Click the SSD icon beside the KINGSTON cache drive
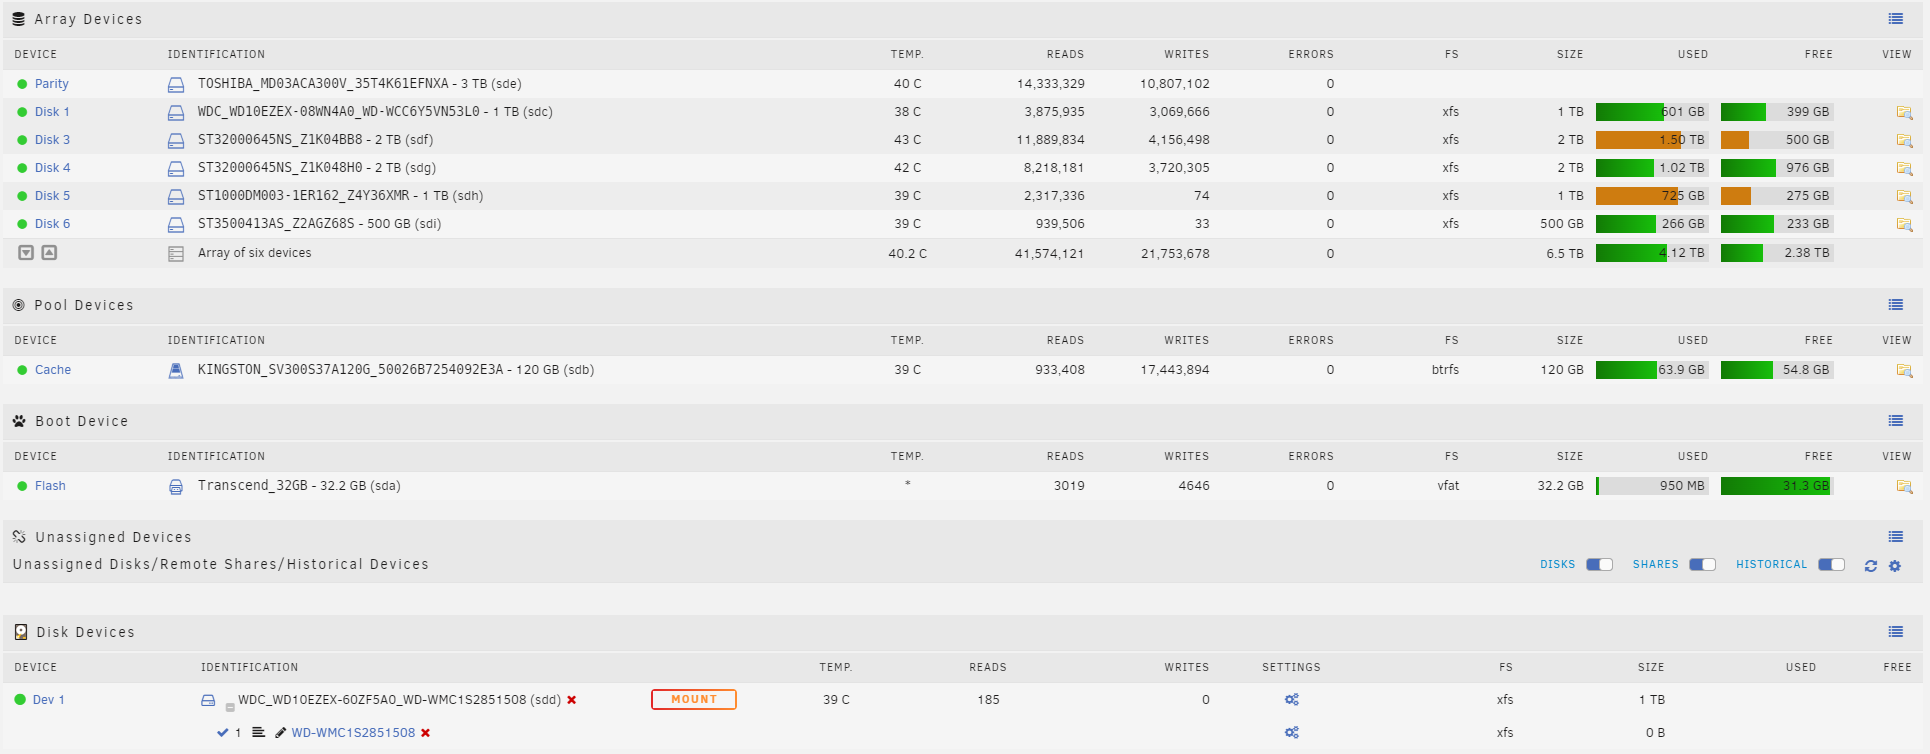The height and width of the screenshot is (754, 1930). point(176,371)
